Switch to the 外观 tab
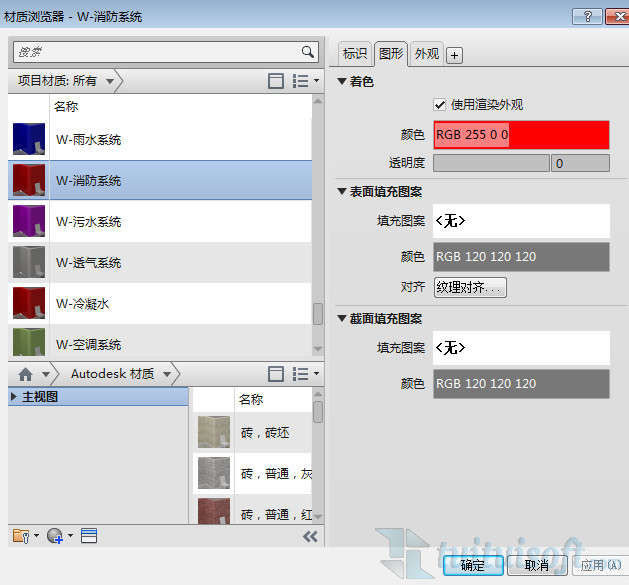Image resolution: width=629 pixels, height=585 pixels. pos(426,54)
